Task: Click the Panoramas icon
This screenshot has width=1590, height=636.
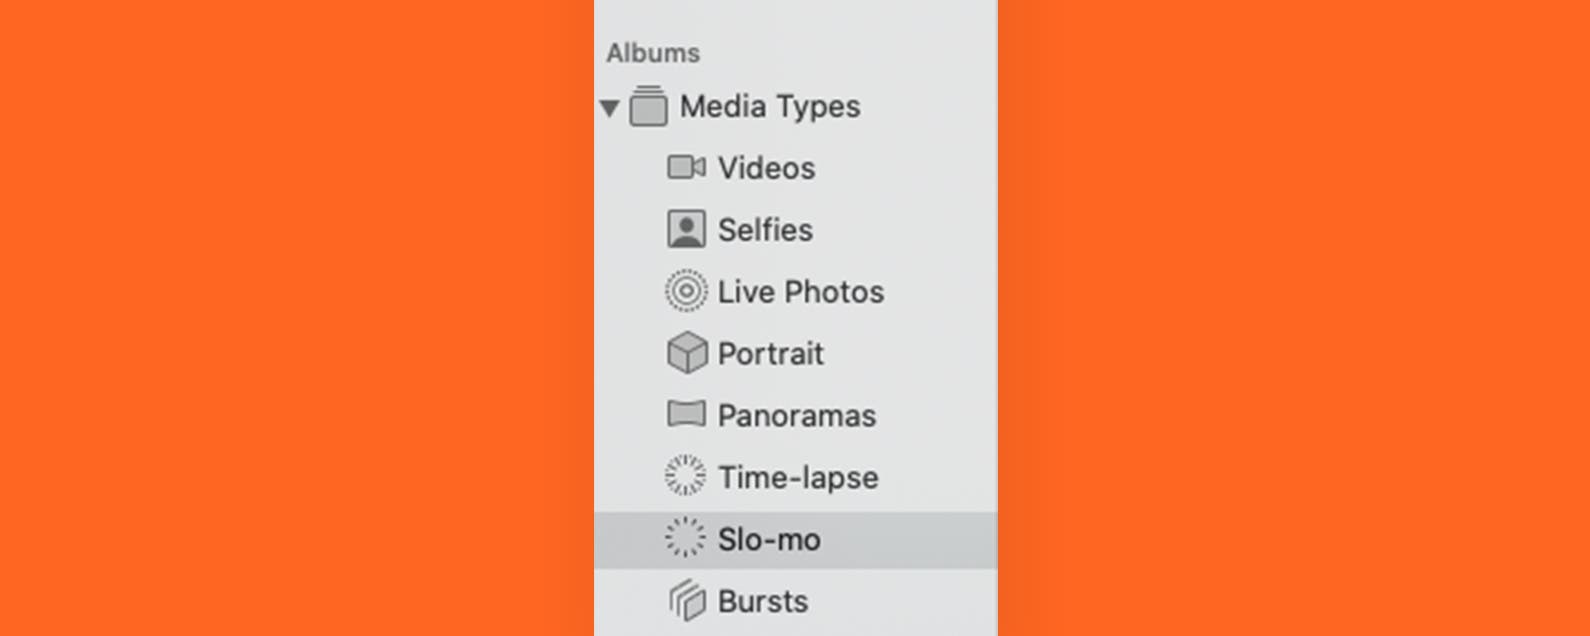Action: [686, 414]
